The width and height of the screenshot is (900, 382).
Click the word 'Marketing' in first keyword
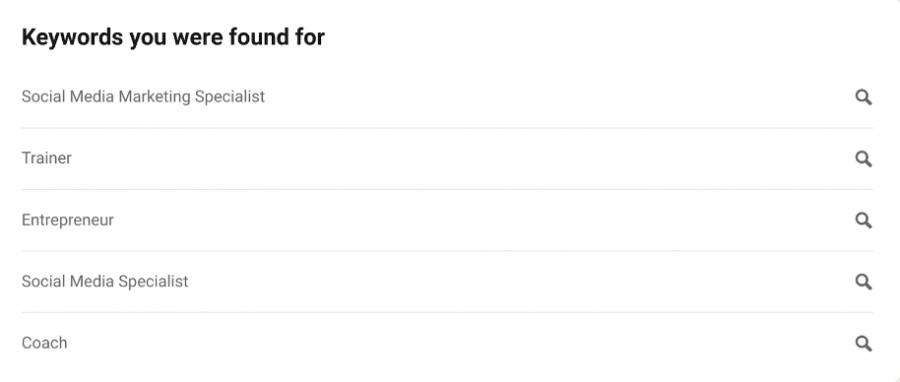tap(154, 98)
